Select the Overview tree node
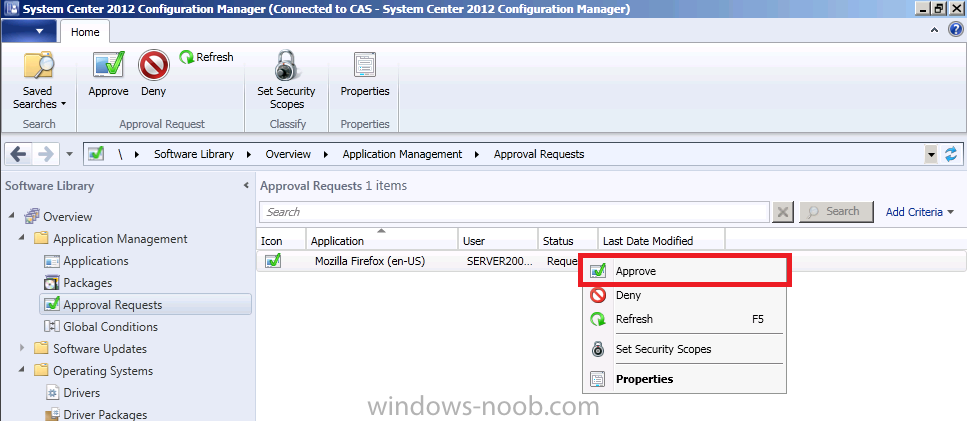 (58, 216)
